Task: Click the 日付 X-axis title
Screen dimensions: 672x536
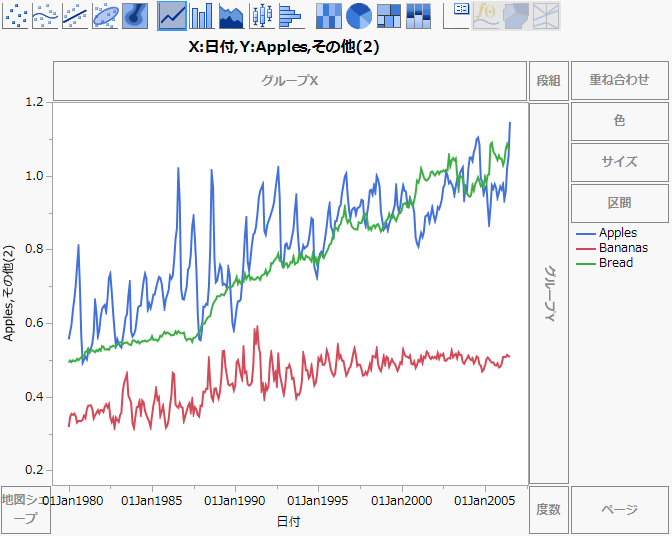Action: coord(287,522)
